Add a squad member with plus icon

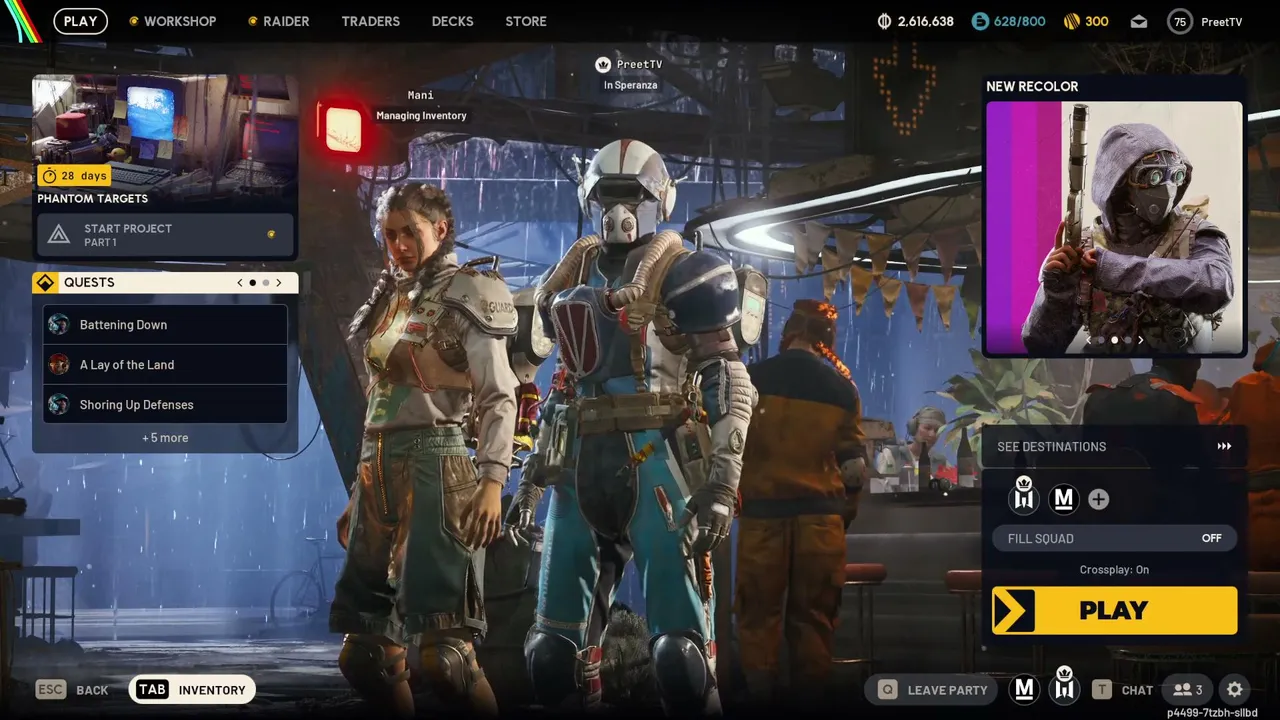[1098, 499]
